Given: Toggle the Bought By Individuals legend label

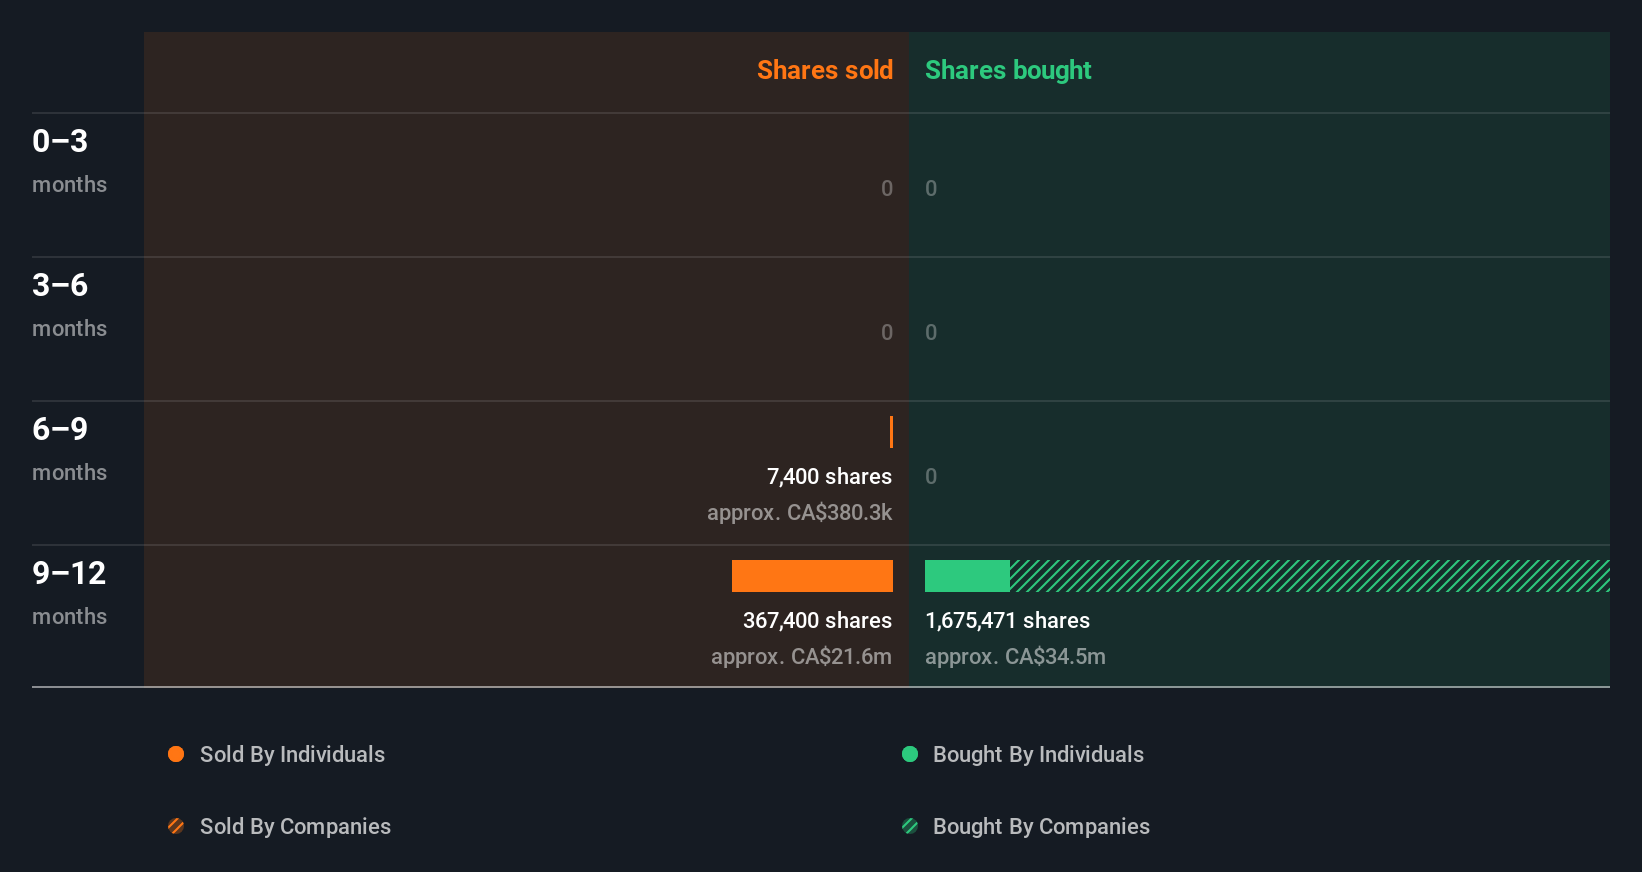Looking at the screenshot, I should coord(1038,754).
